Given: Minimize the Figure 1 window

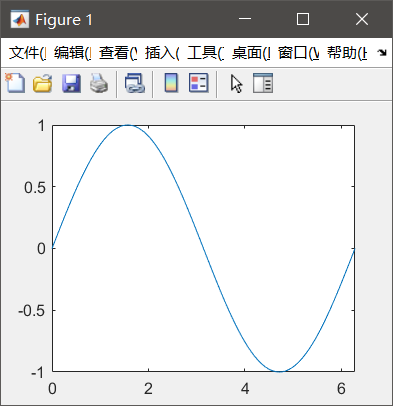Looking at the screenshot, I should [245, 19].
